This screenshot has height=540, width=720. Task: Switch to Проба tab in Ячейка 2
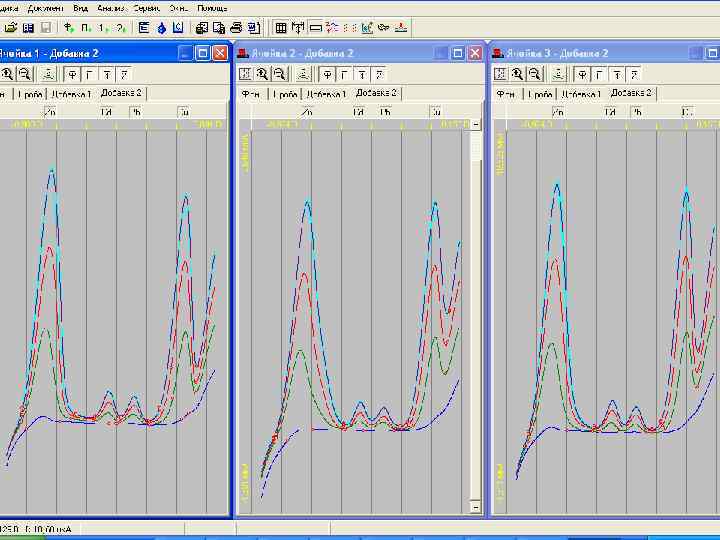[285, 94]
